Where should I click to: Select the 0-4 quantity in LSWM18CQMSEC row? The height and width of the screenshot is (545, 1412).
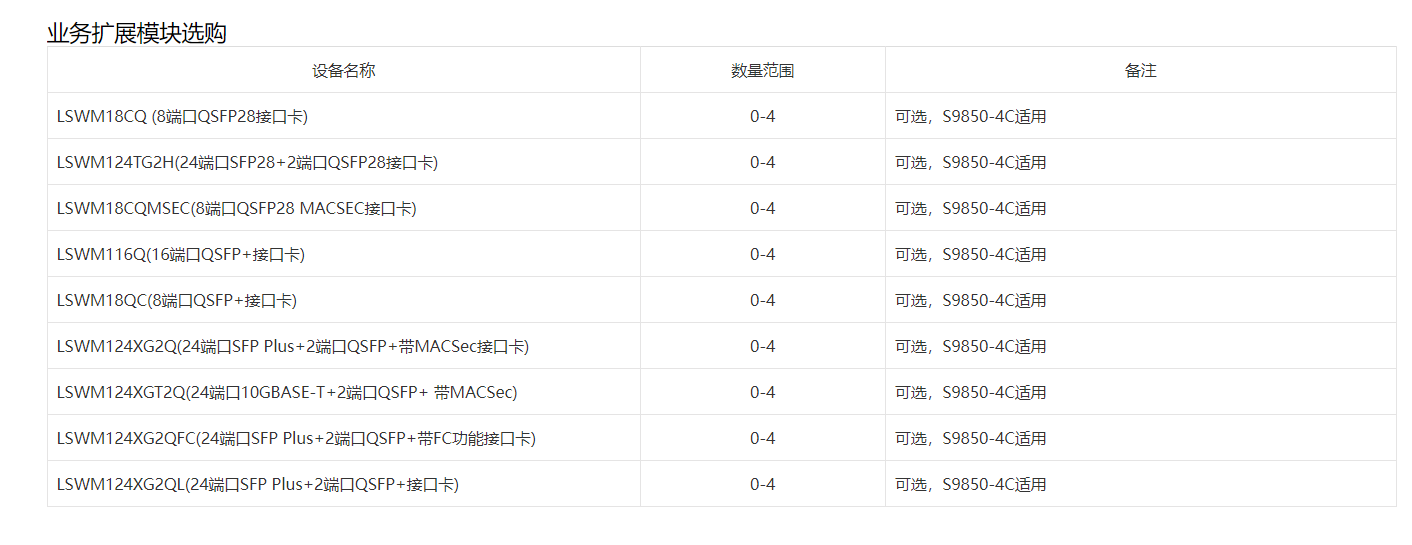[762, 209]
